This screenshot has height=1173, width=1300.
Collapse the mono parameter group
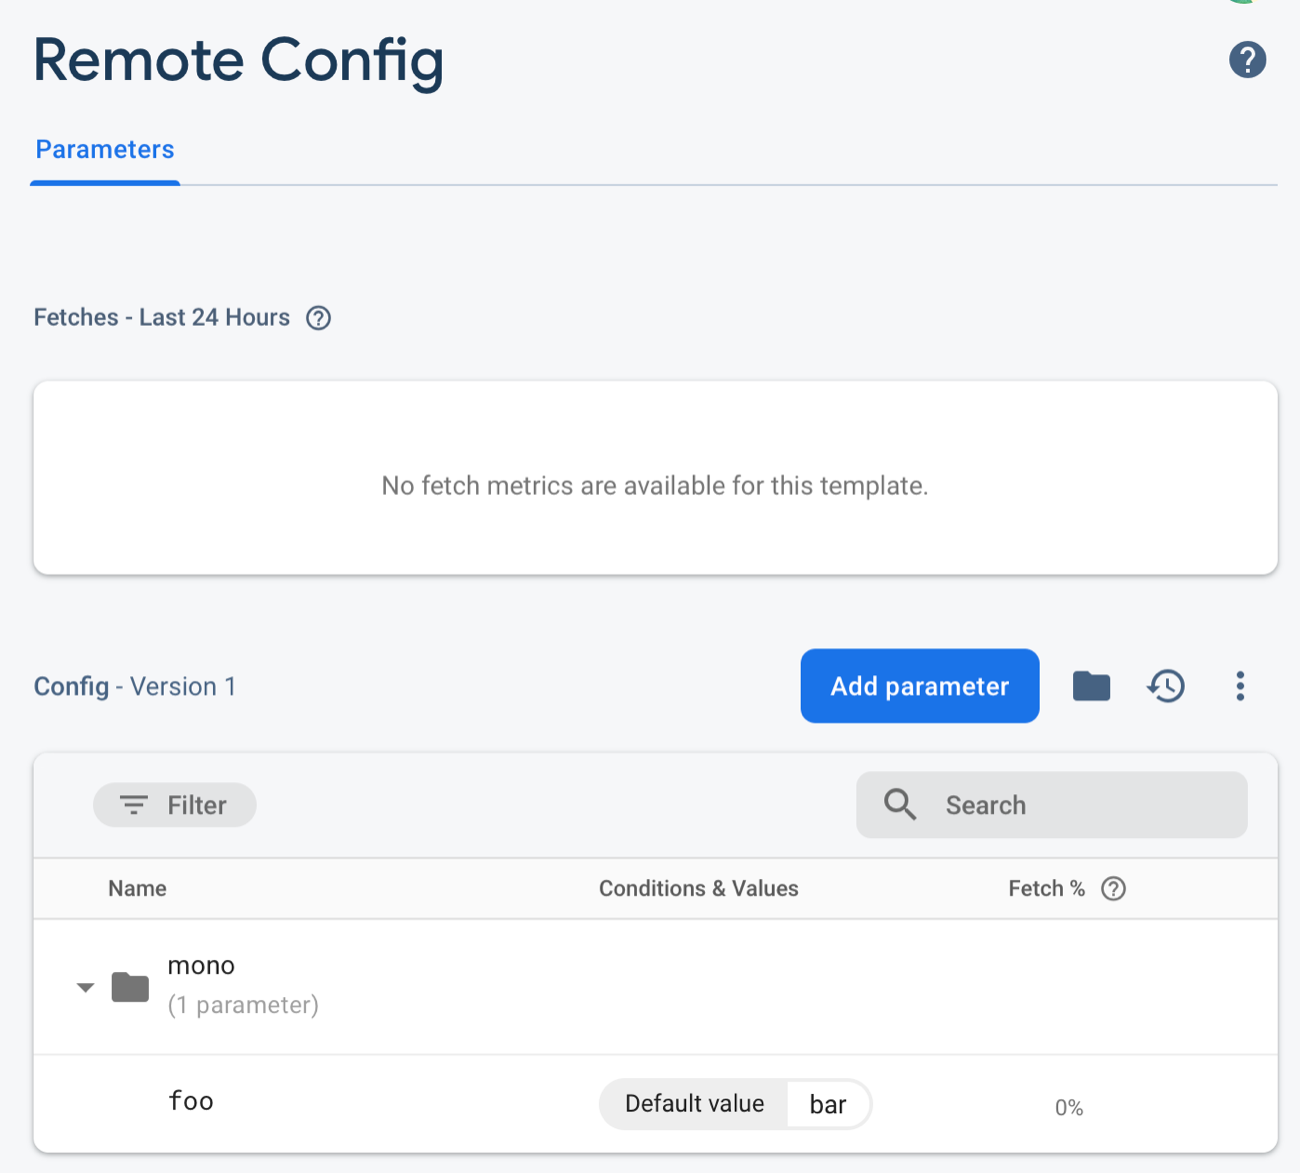[x=86, y=988]
